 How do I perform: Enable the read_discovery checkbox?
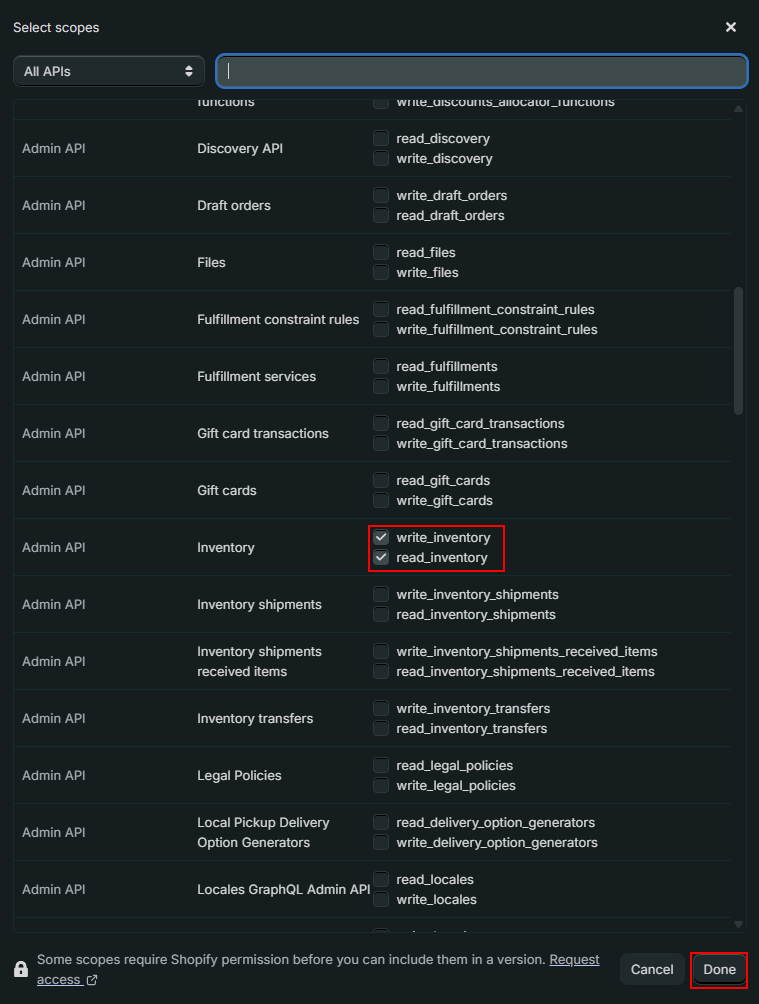(381, 139)
